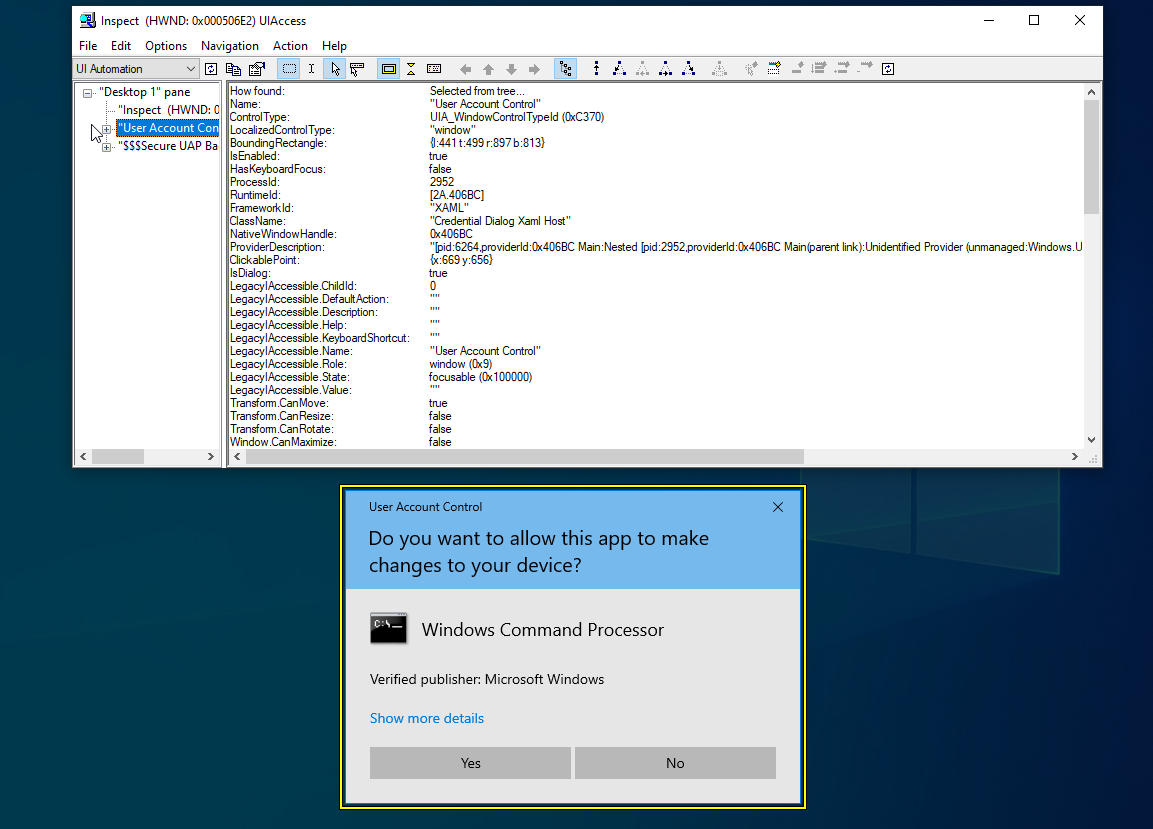Click properties pane vertical scrollbar thumb
The width and height of the screenshot is (1153, 829).
click(1091, 157)
